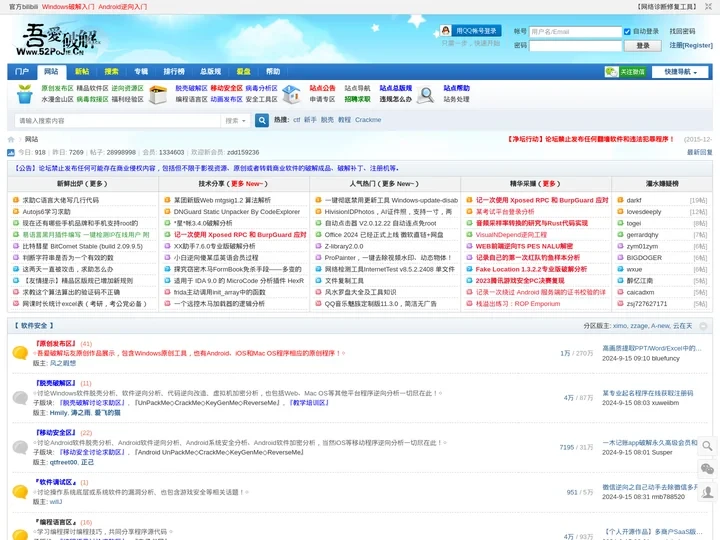The height and width of the screenshot is (540, 720).
Task: Click the WeChat 关注微信 icon
Action: (625, 72)
